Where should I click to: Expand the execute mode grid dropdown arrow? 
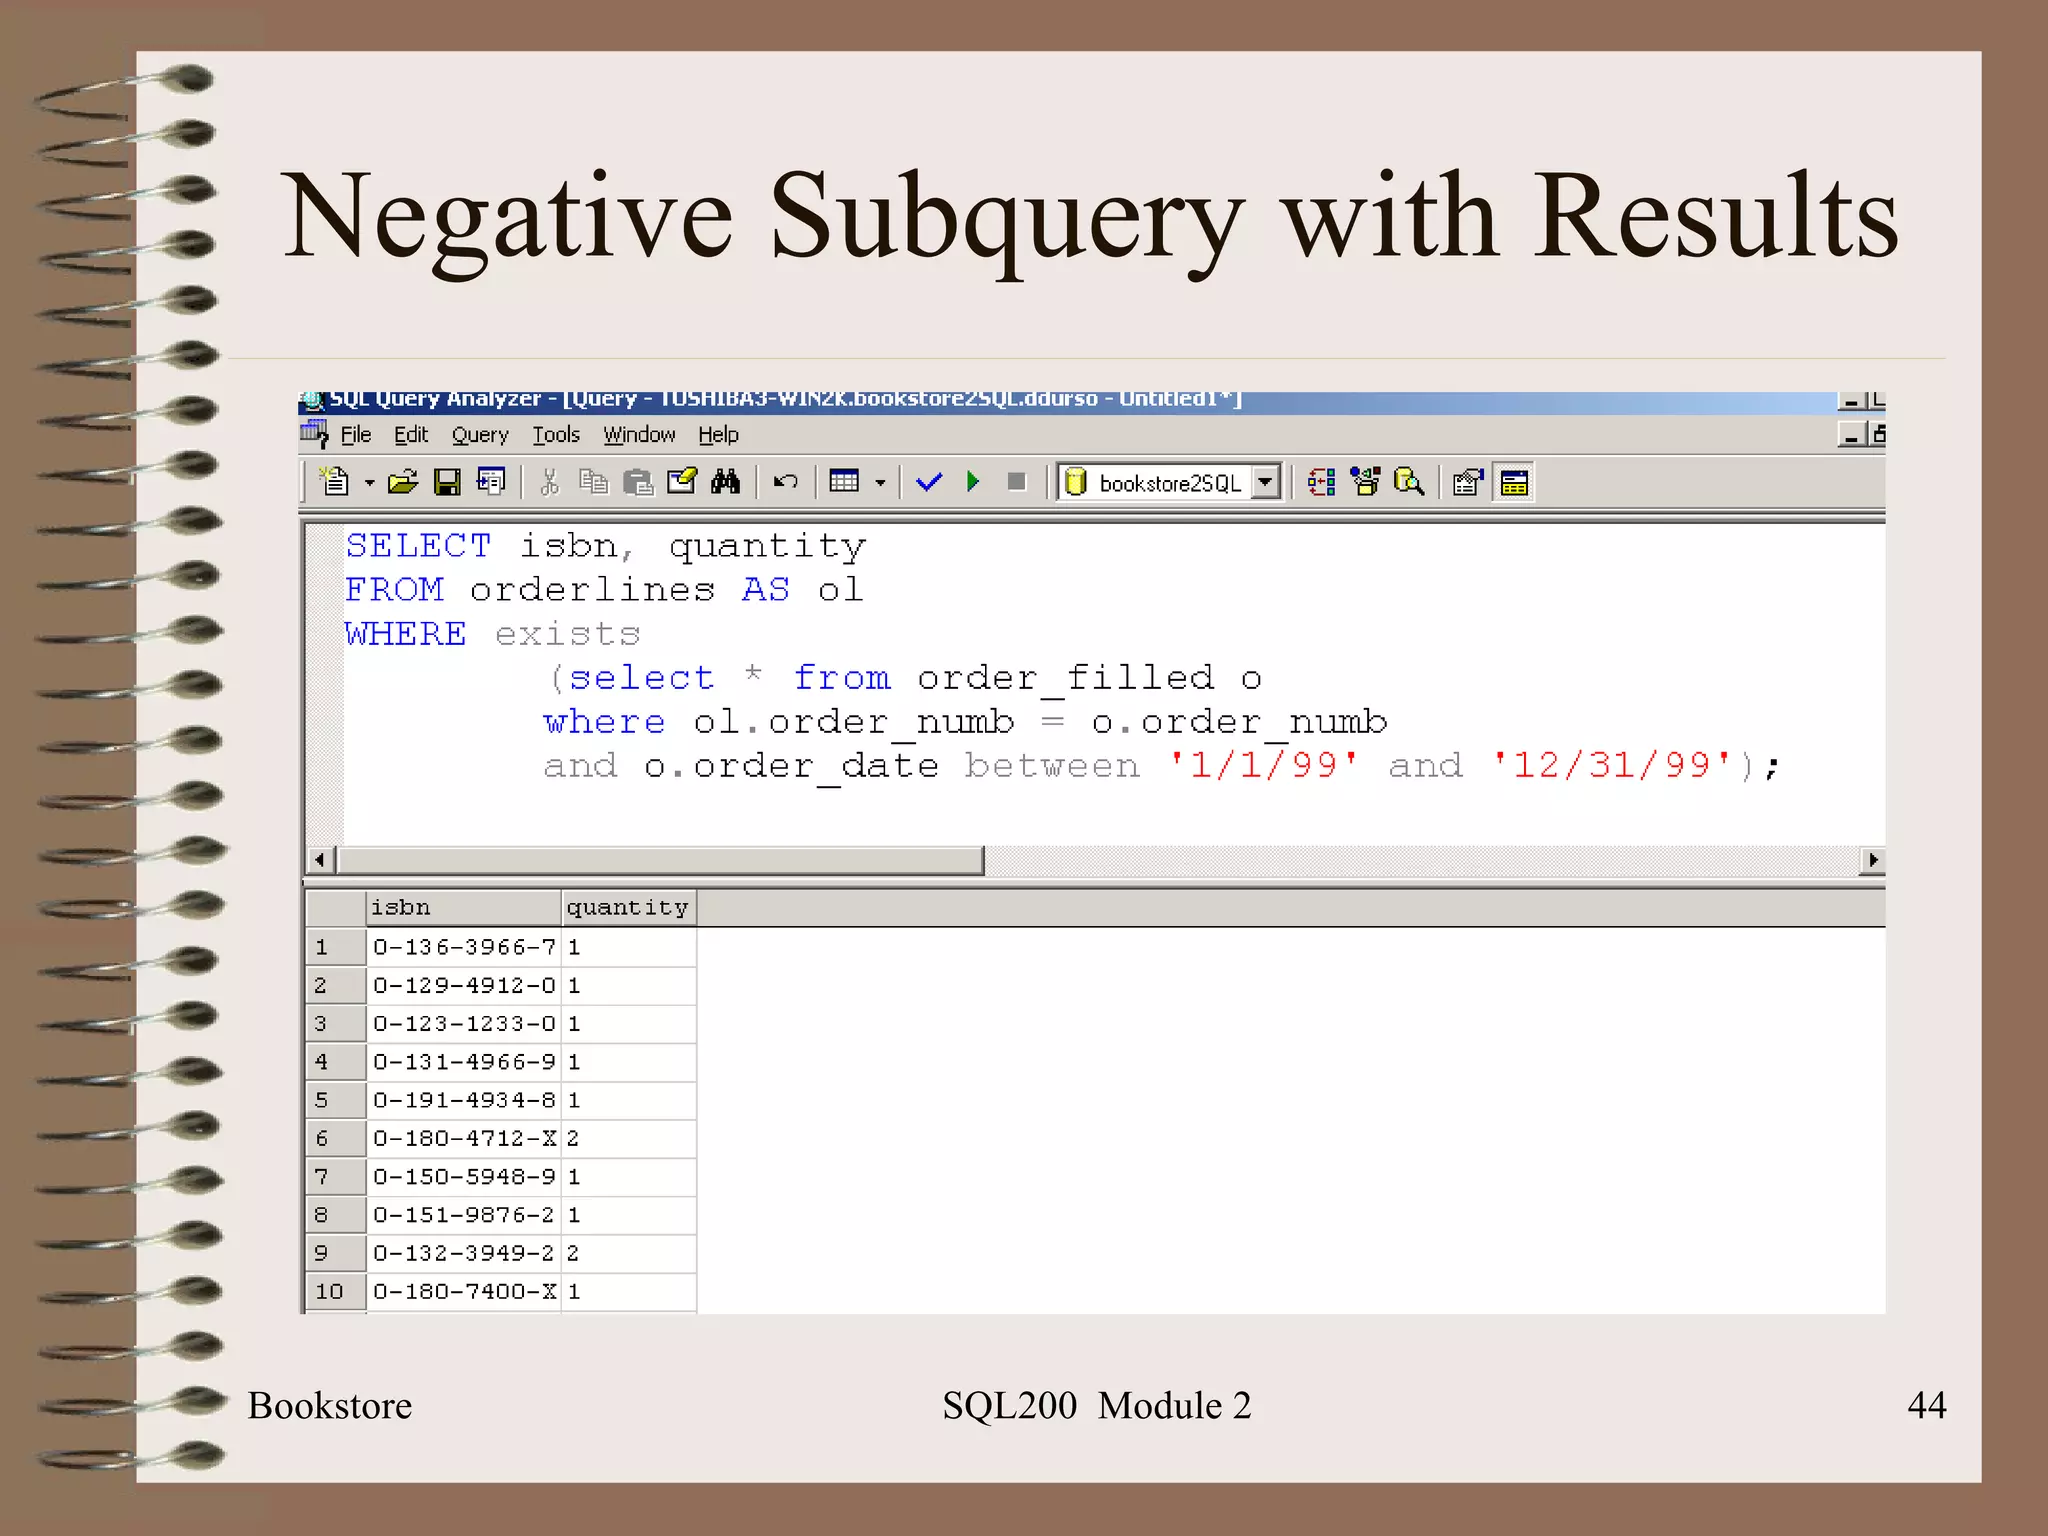point(880,482)
